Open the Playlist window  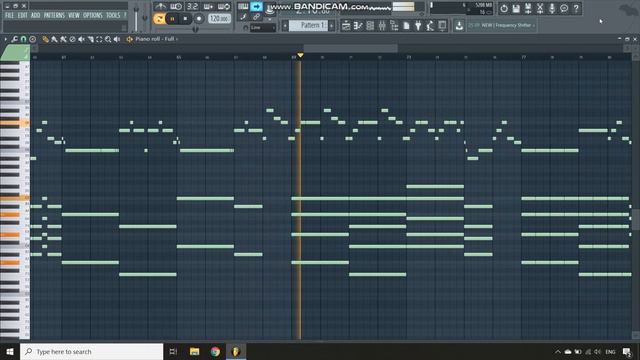click(346, 26)
